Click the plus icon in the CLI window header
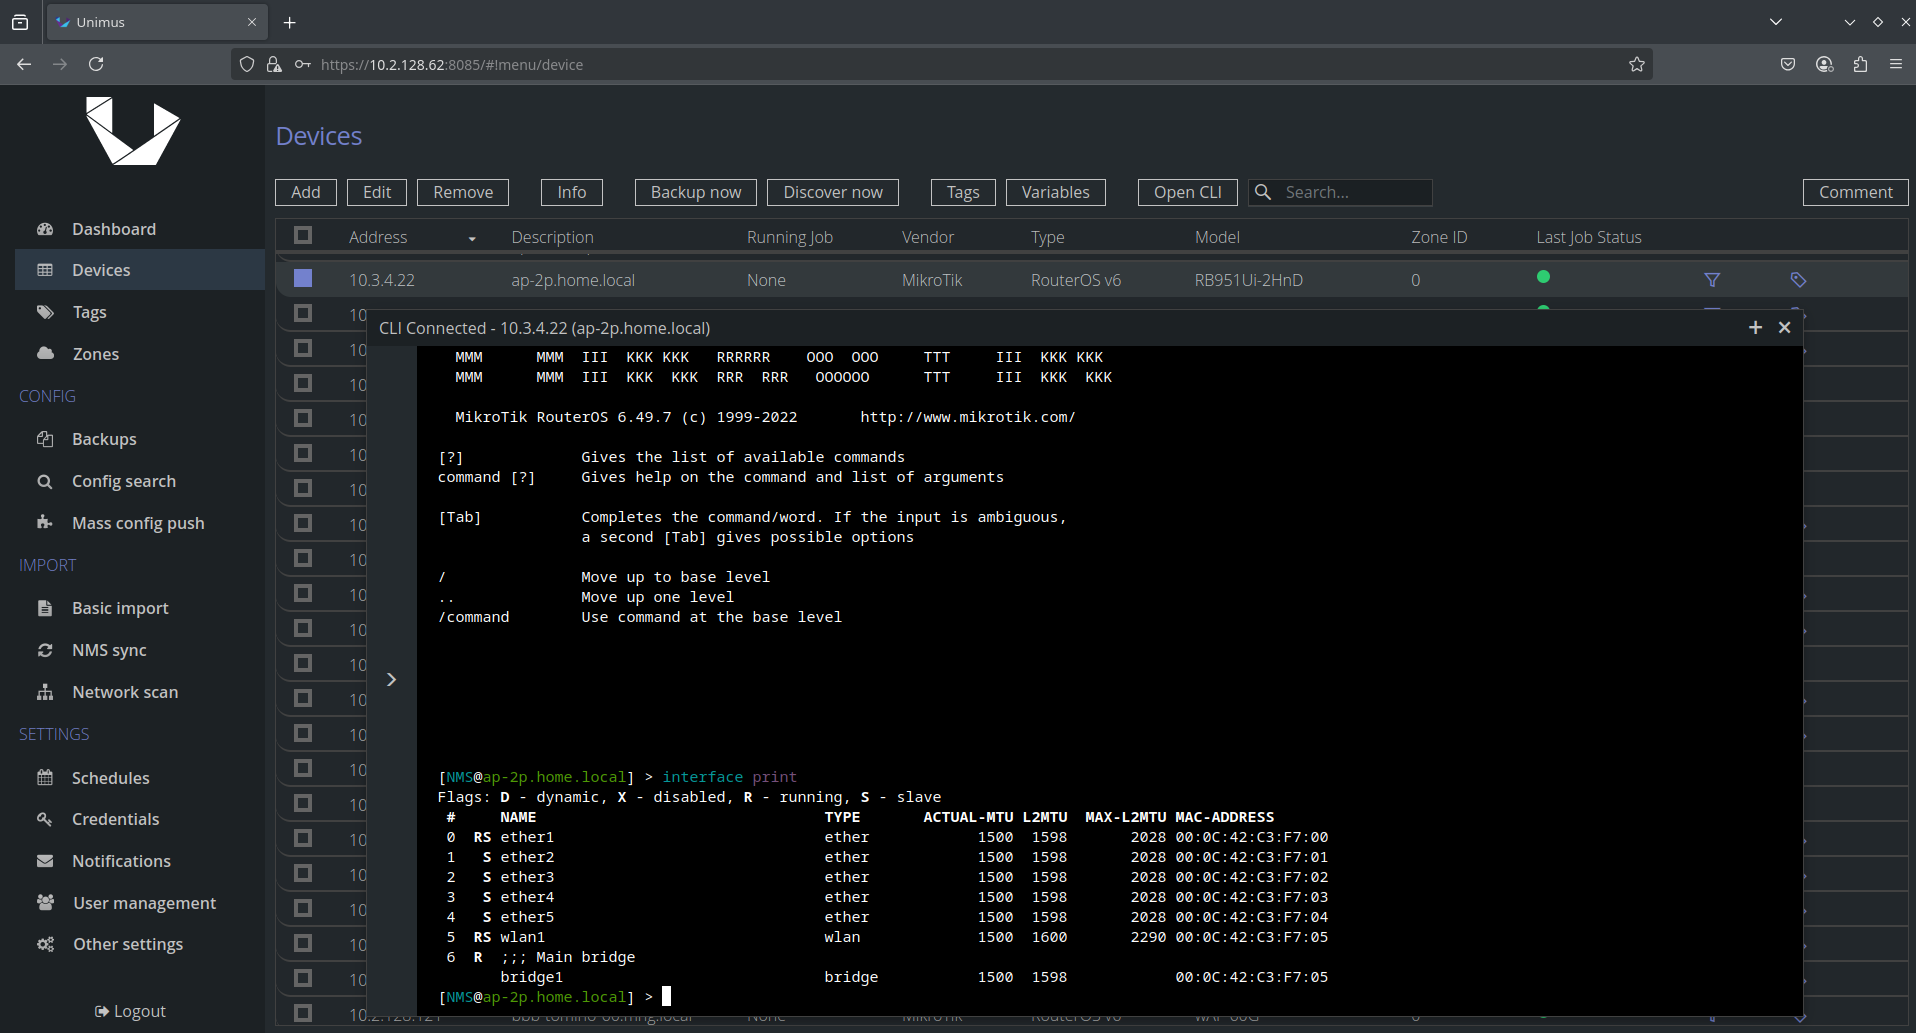Viewport: 1916px width, 1033px height. [x=1755, y=328]
